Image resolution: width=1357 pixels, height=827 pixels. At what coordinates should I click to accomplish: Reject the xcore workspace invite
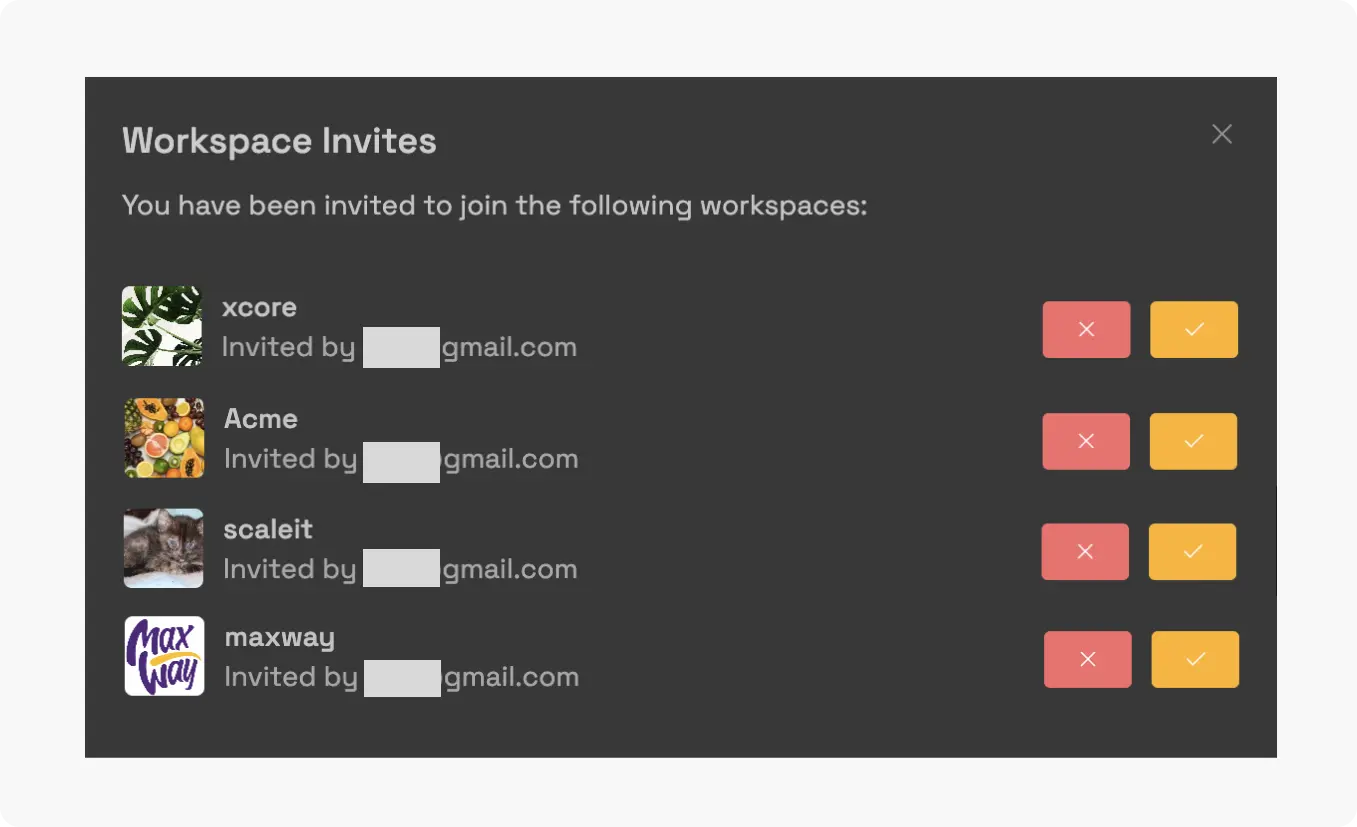pyautogui.click(x=1086, y=329)
